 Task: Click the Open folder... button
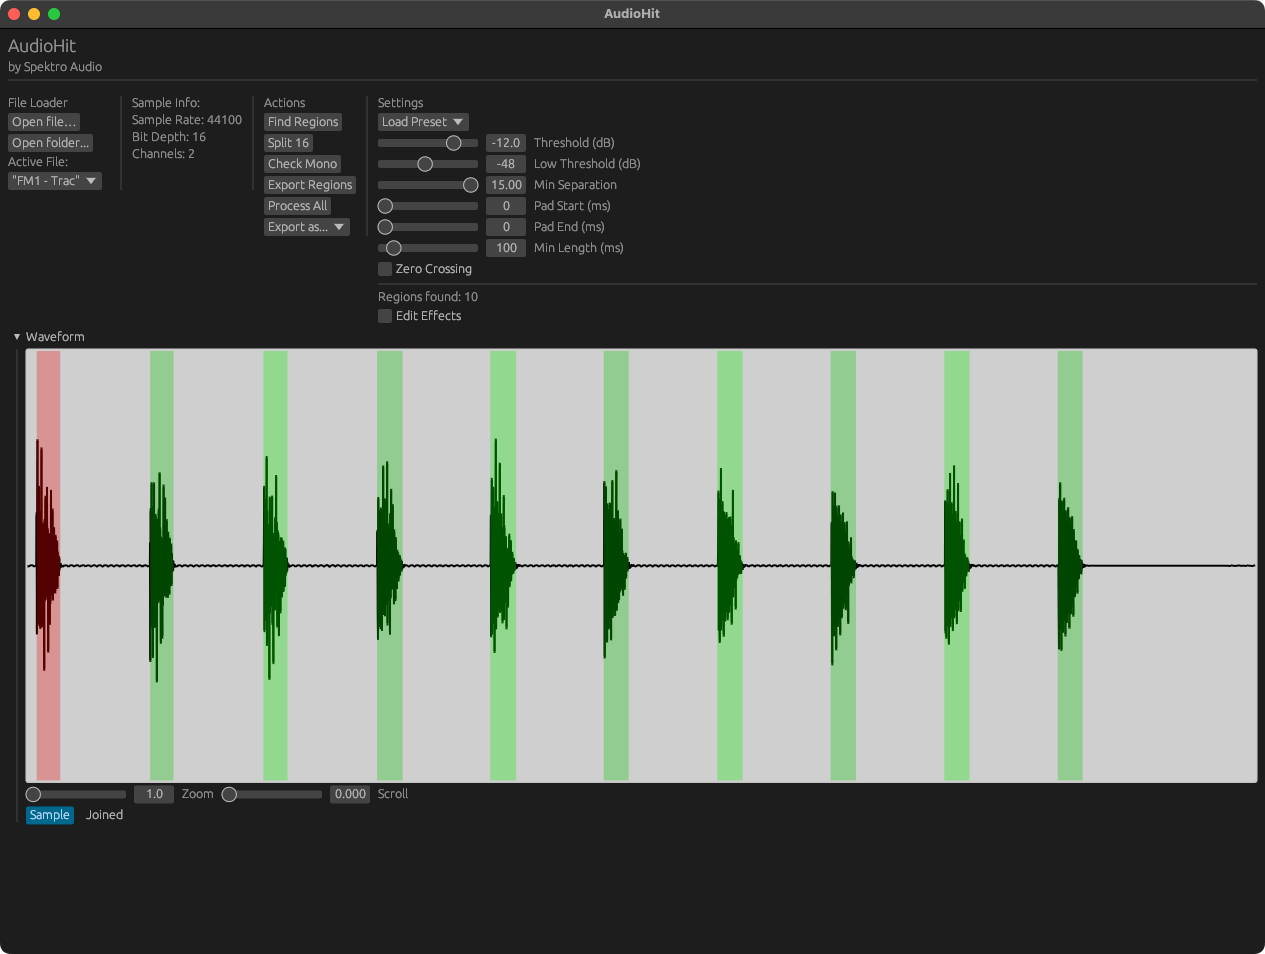[50, 143]
